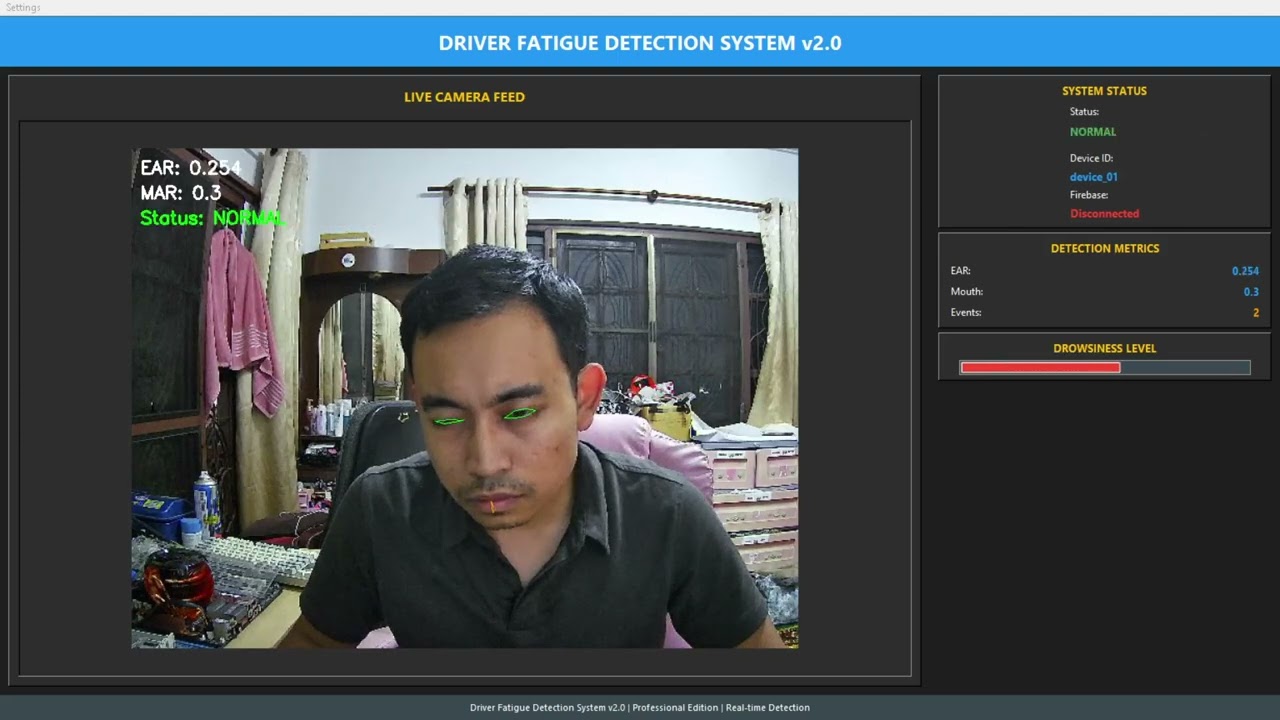Click the EAR value 0.254 in metrics

click(x=1245, y=270)
